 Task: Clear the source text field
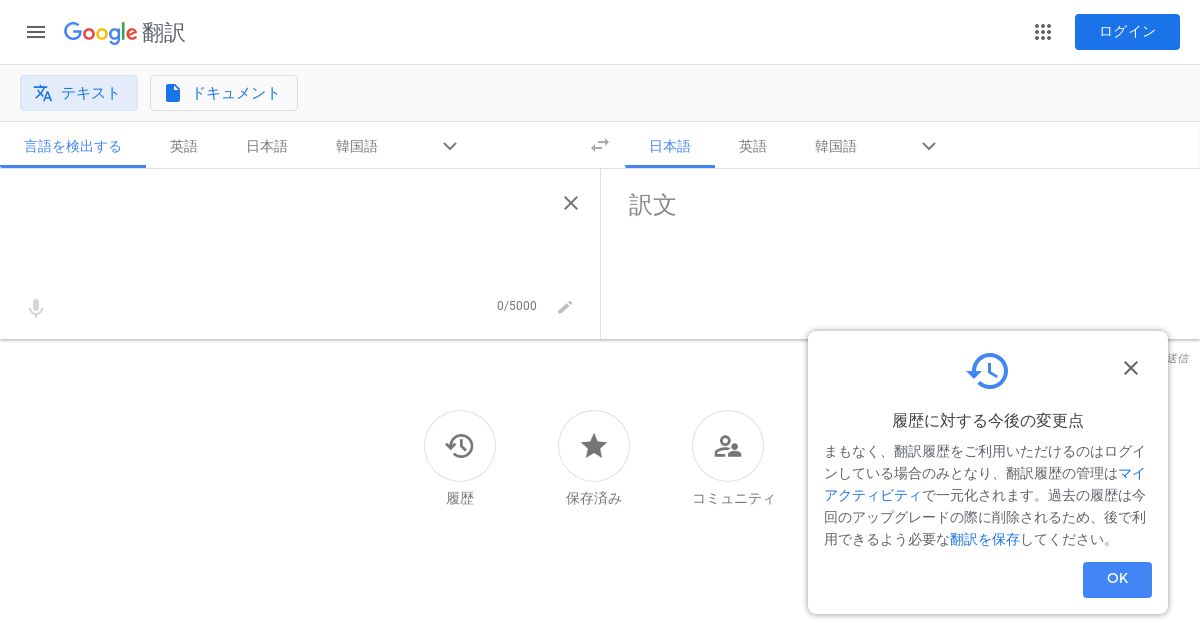pyautogui.click(x=571, y=203)
